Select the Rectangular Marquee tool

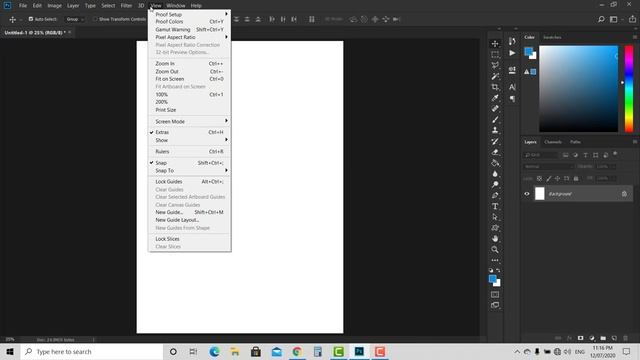pos(495,55)
